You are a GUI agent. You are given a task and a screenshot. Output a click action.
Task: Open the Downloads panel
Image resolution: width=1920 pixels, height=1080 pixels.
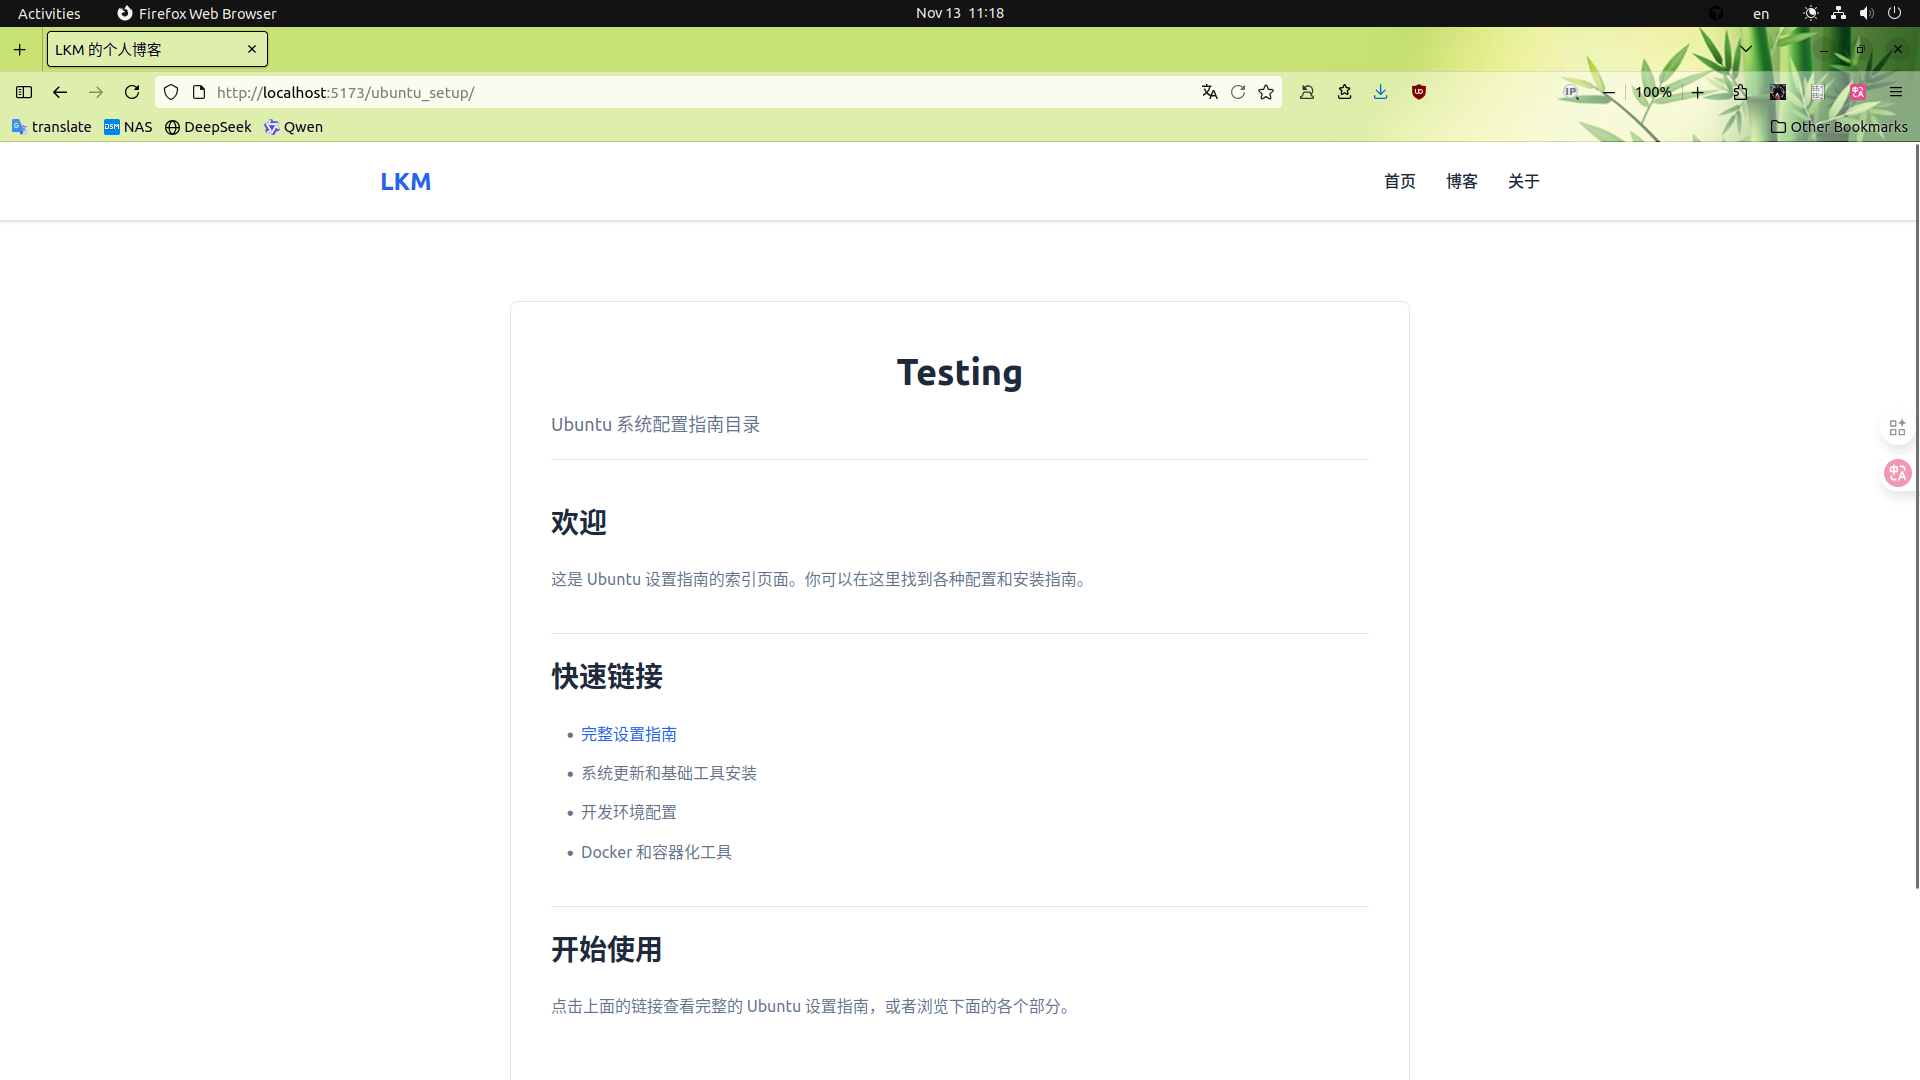click(1381, 92)
